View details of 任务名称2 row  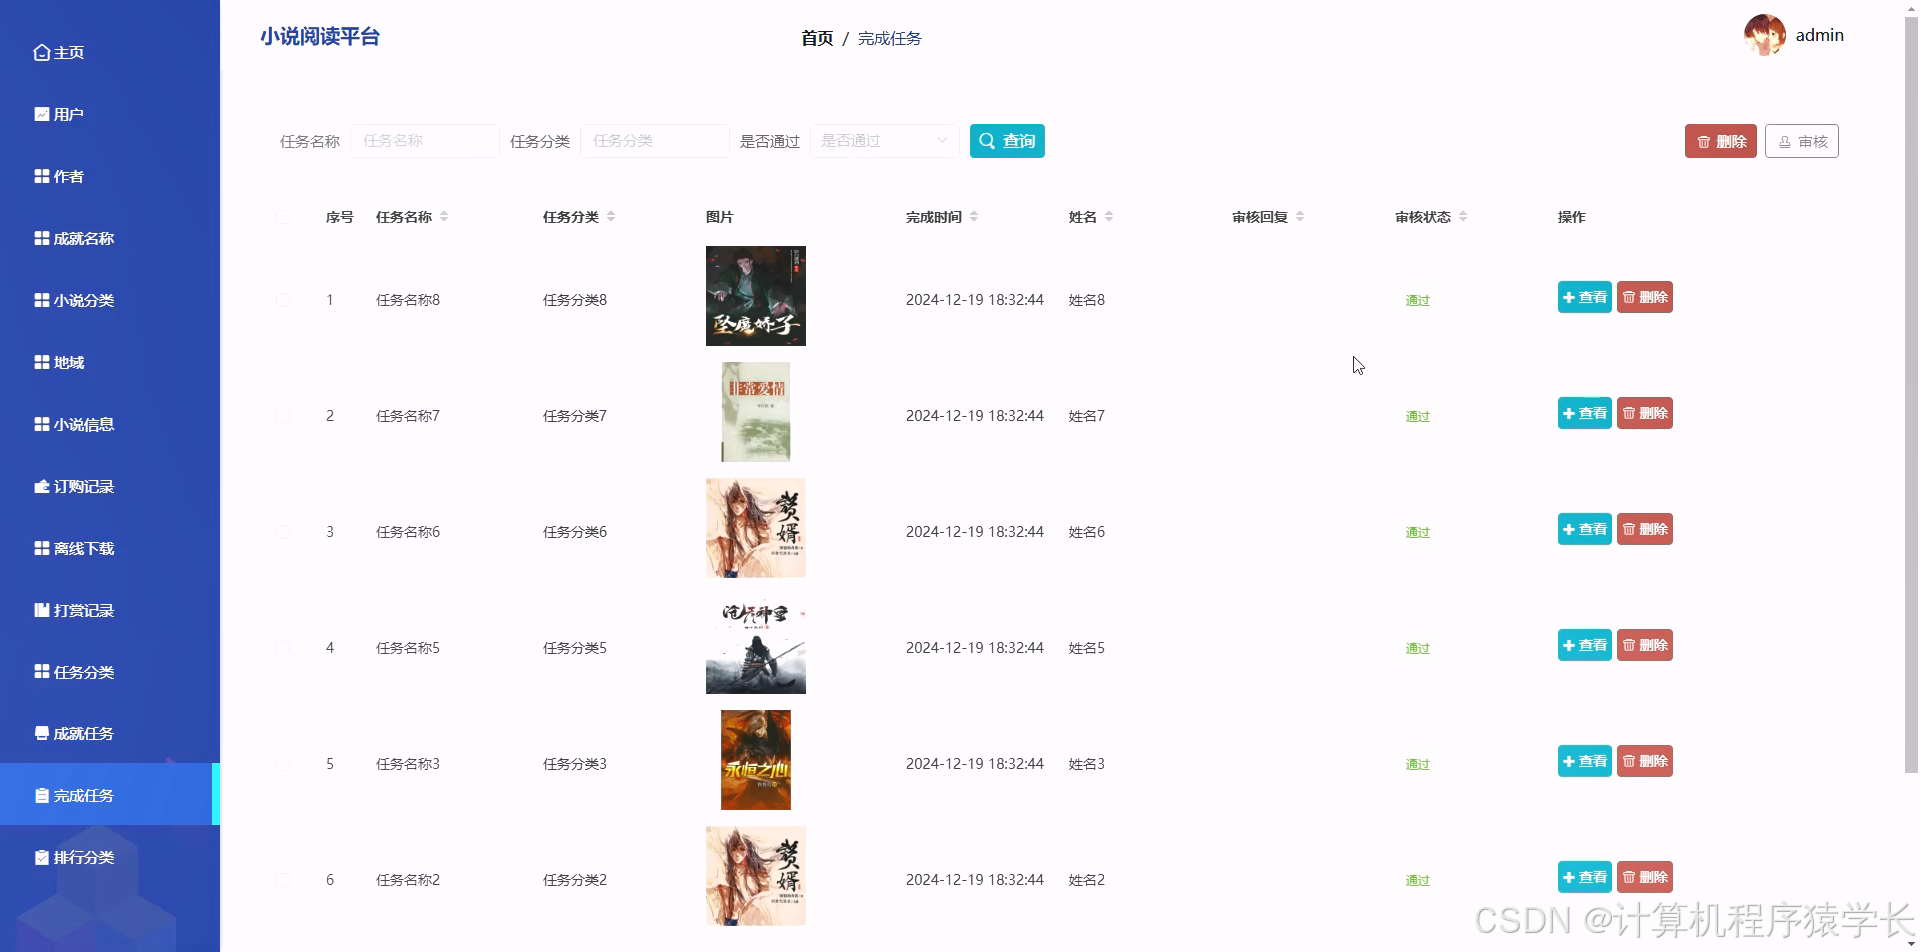(1585, 877)
